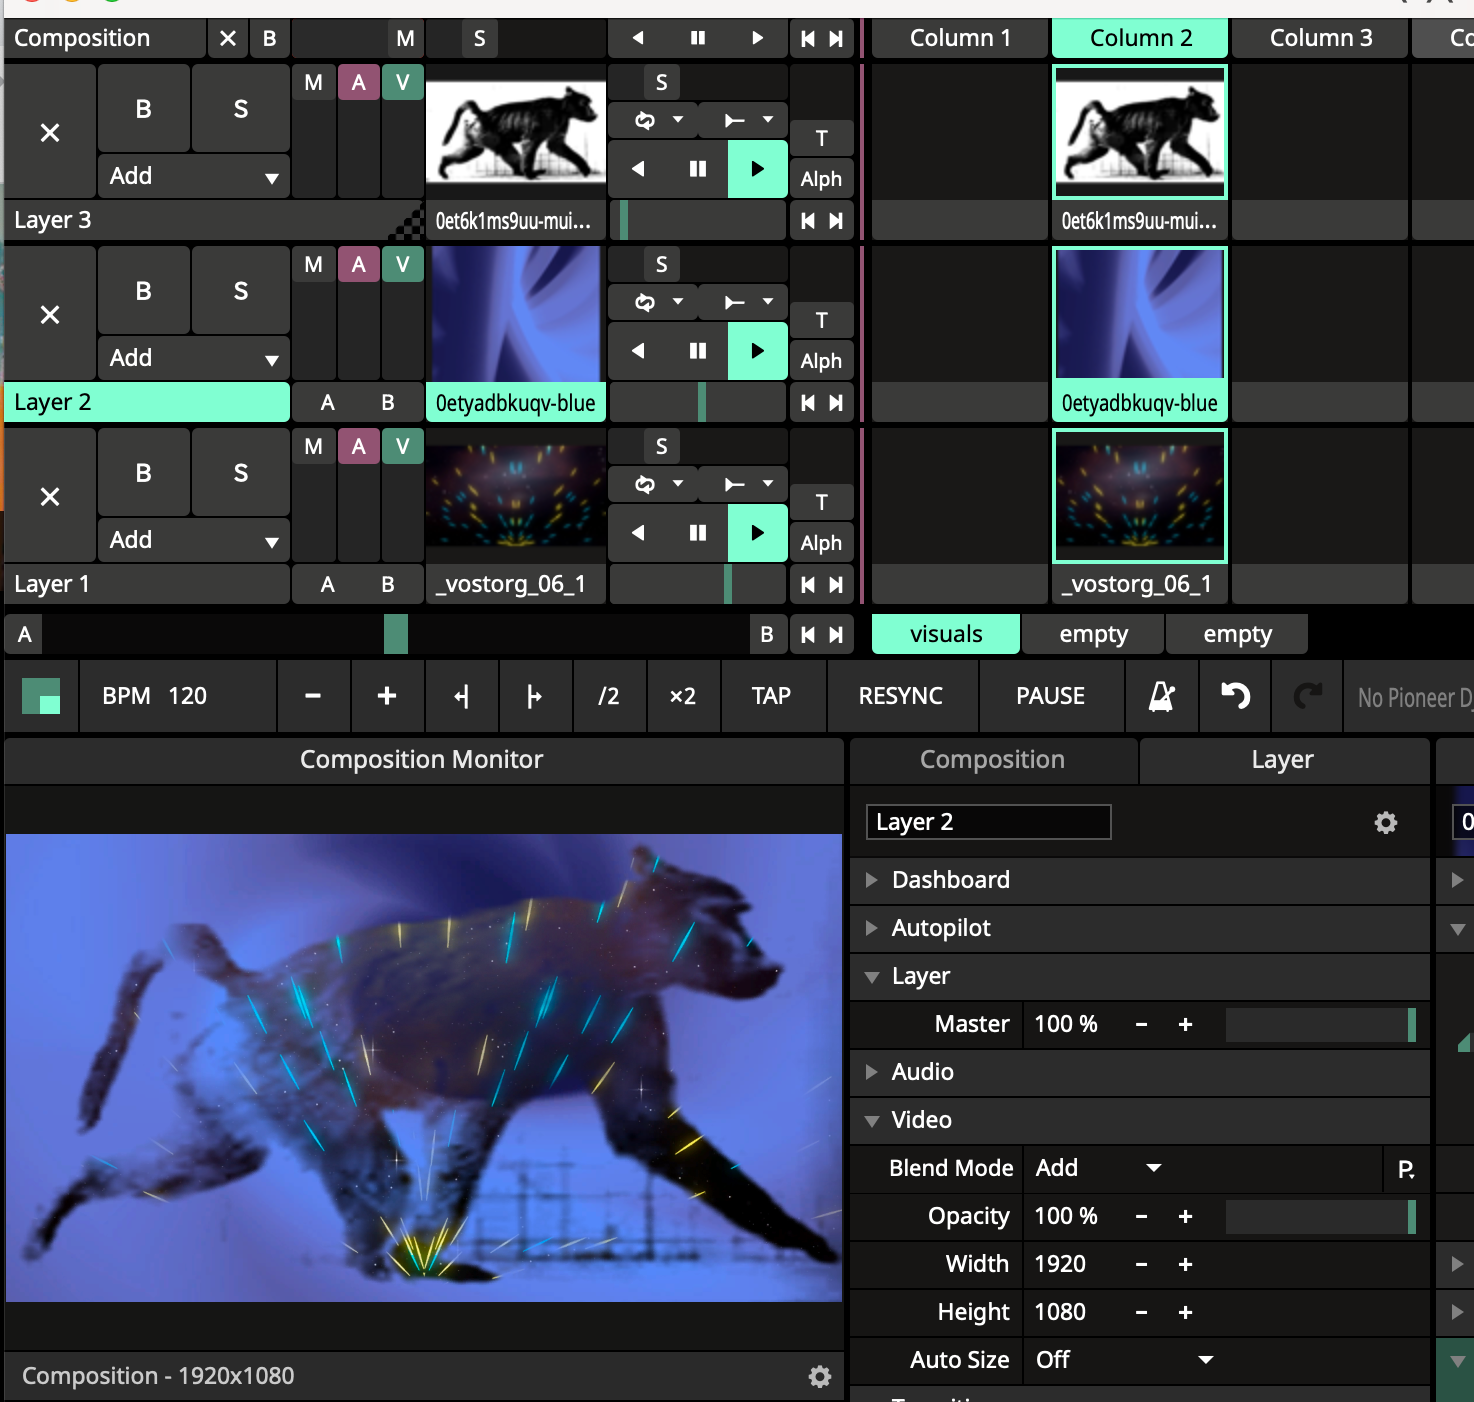Click the TAP tempo button
Screen dimensions: 1474x1402
(x=771, y=696)
